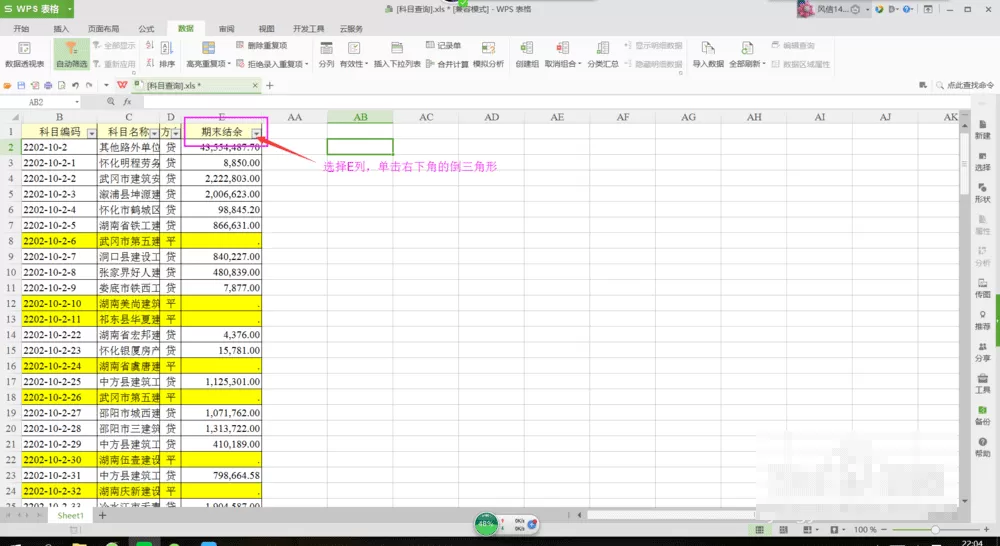Image resolution: width=1000 pixels, height=546 pixels.
Task: Switch to the 公式 ribbon tab
Action: 147,29
